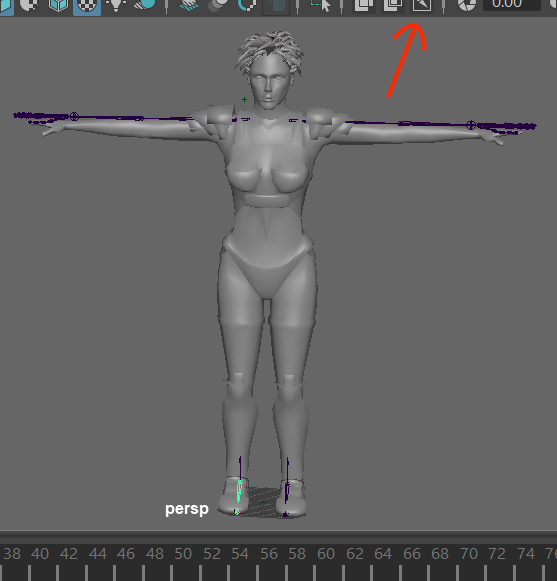Click the exposure value field 0.00

click(512, 4)
